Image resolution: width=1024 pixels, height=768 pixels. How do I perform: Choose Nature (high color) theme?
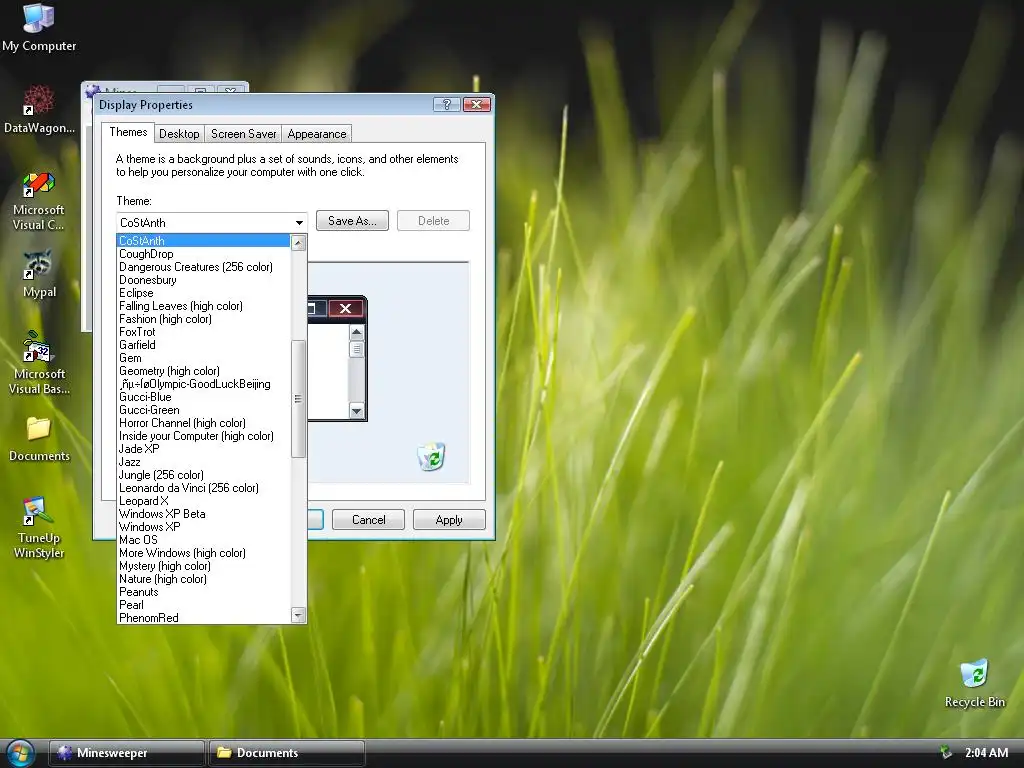203,579
